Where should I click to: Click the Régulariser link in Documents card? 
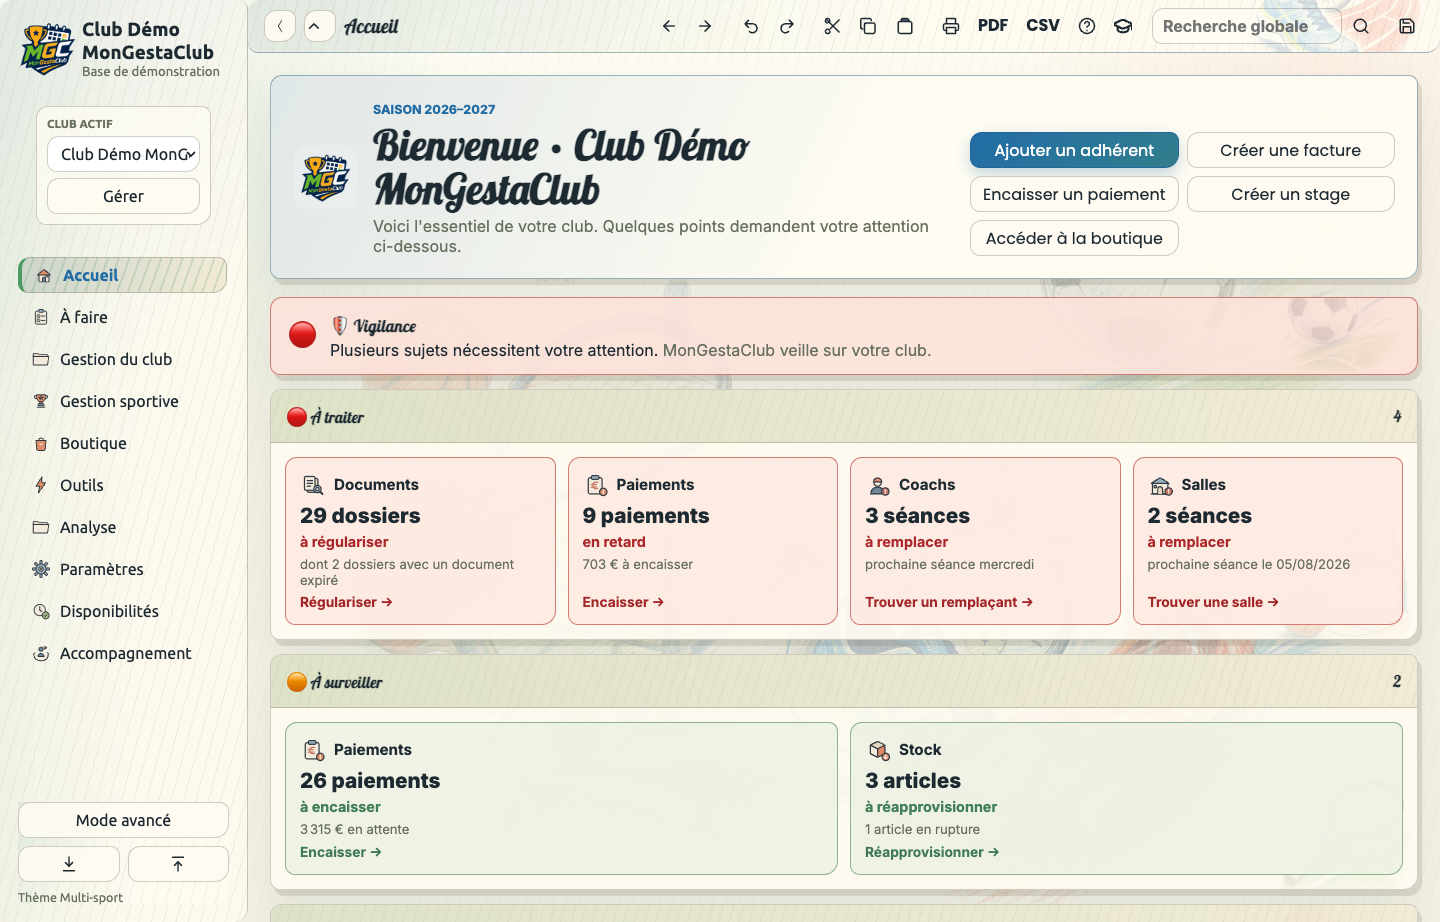click(x=346, y=602)
